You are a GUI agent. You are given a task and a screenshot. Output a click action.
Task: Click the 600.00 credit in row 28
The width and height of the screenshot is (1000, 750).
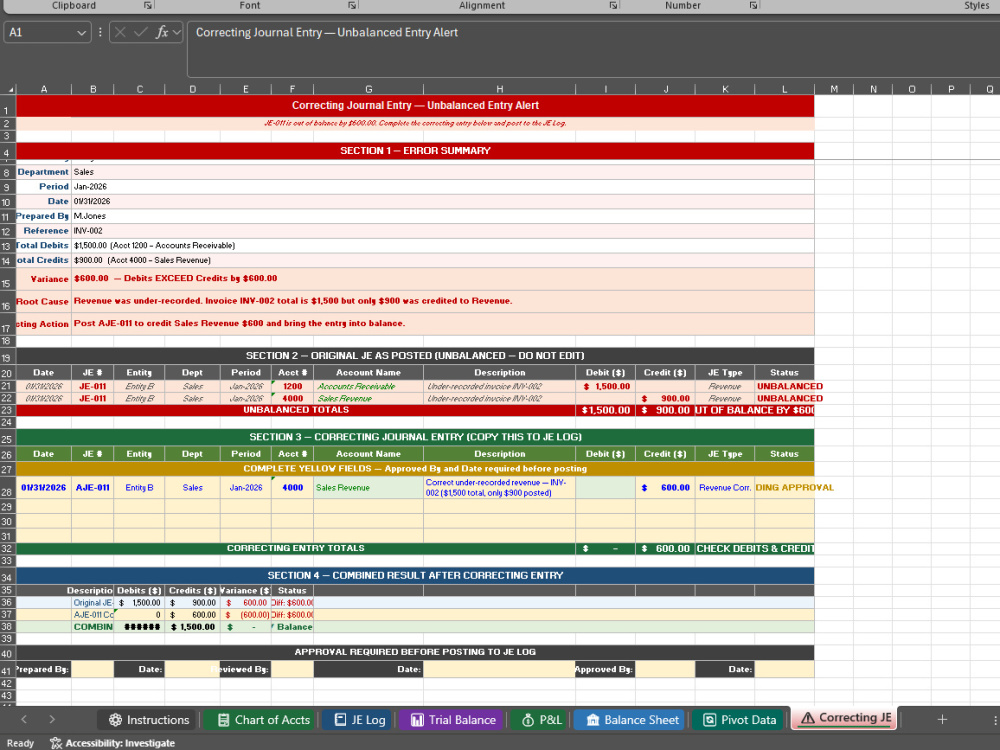point(665,488)
